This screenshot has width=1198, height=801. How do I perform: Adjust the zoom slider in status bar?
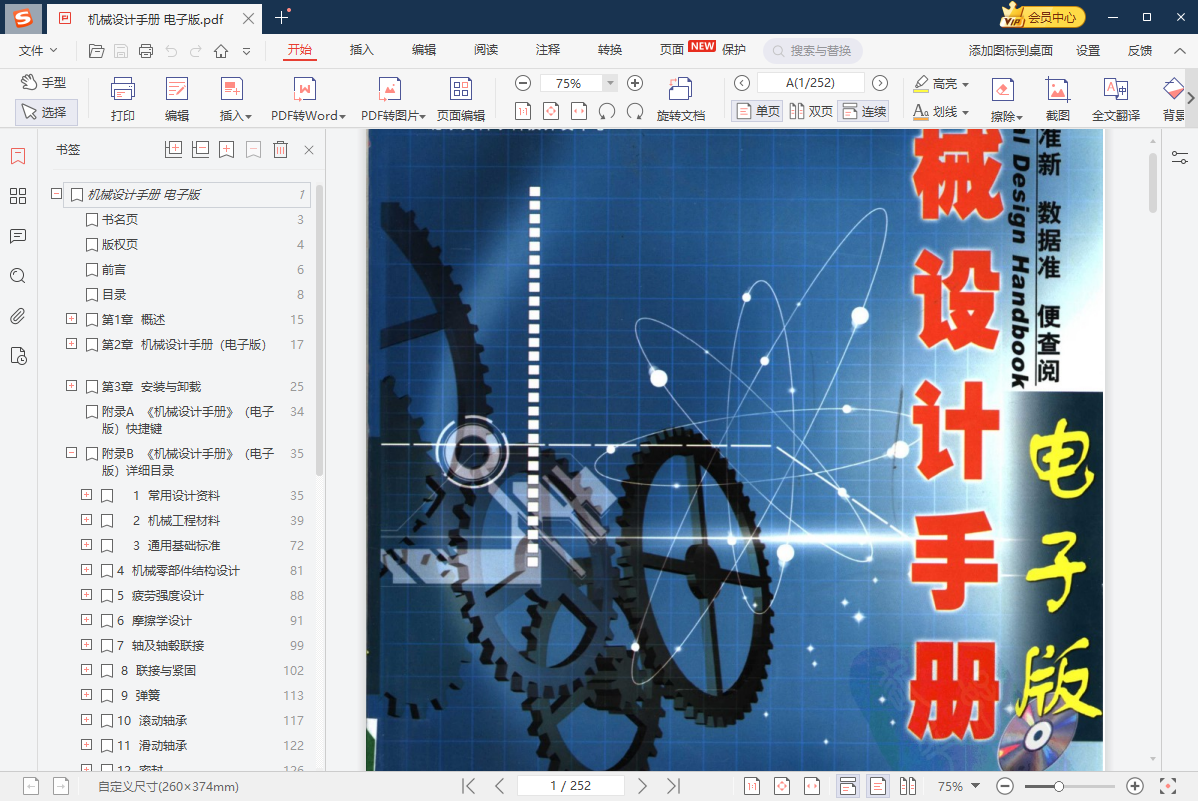tap(1059, 786)
